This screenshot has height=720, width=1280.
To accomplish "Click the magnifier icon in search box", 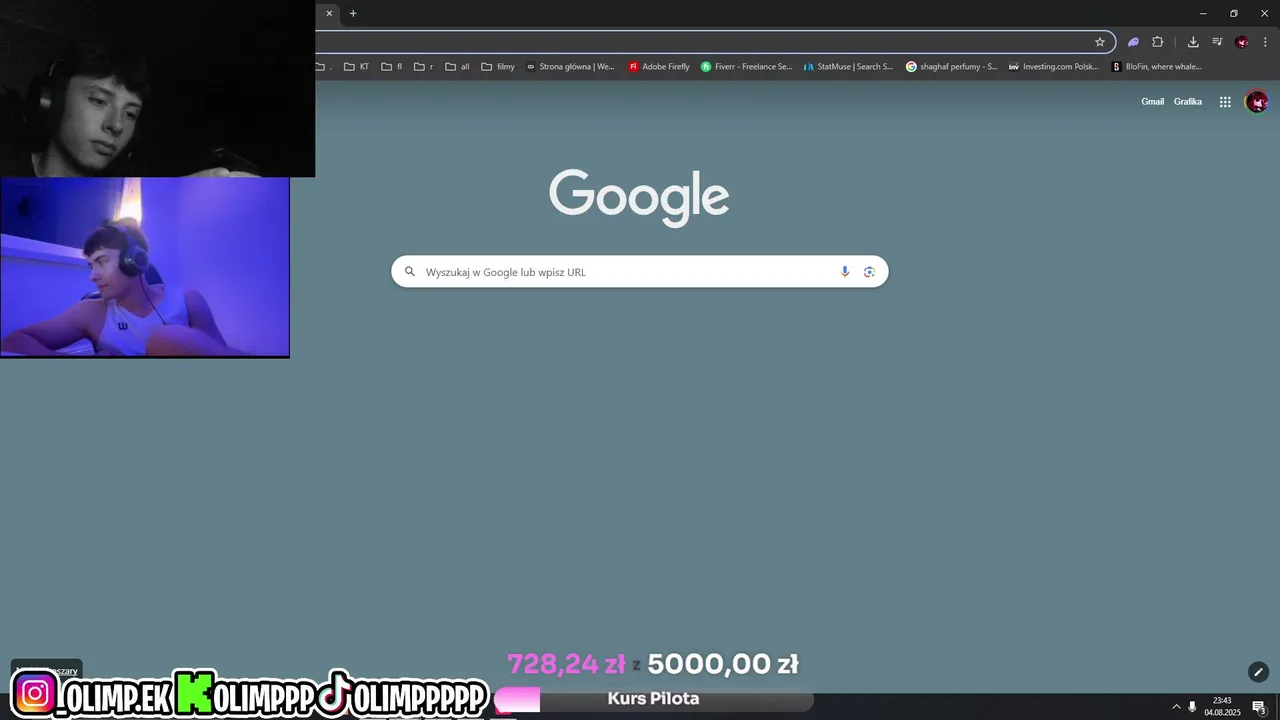I will pyautogui.click(x=409, y=271).
